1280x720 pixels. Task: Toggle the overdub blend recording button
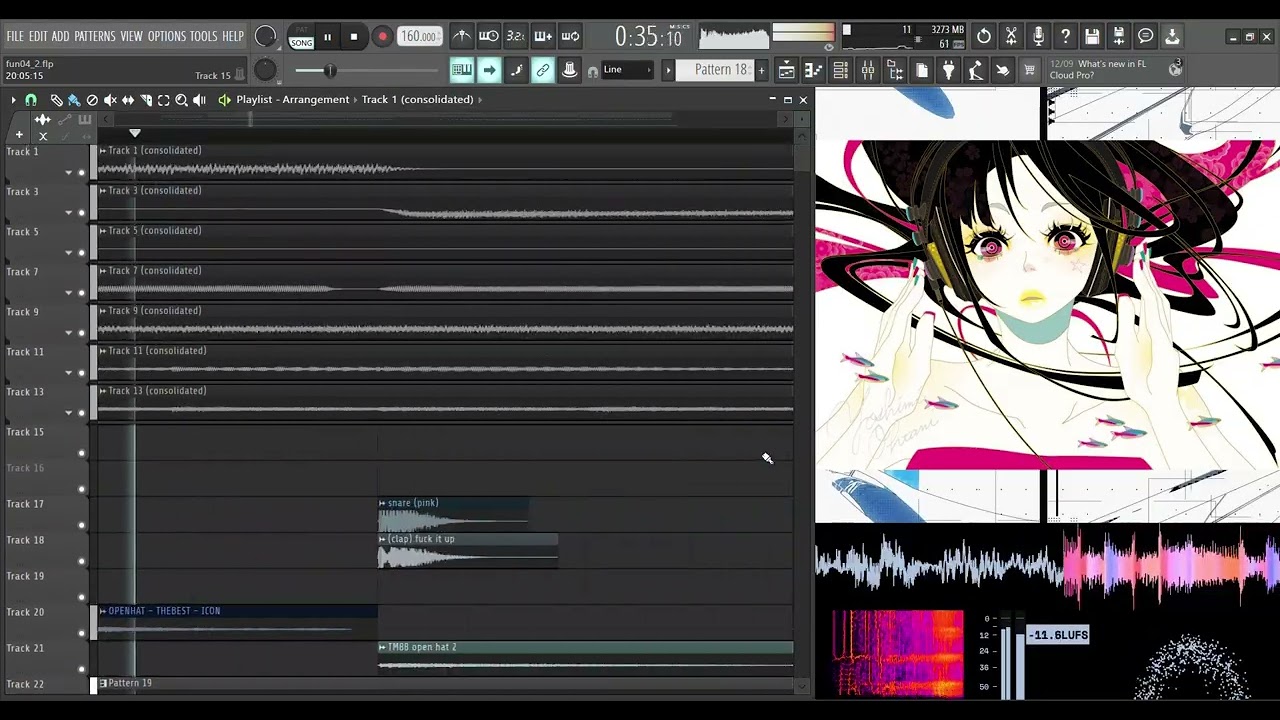click(x=543, y=37)
